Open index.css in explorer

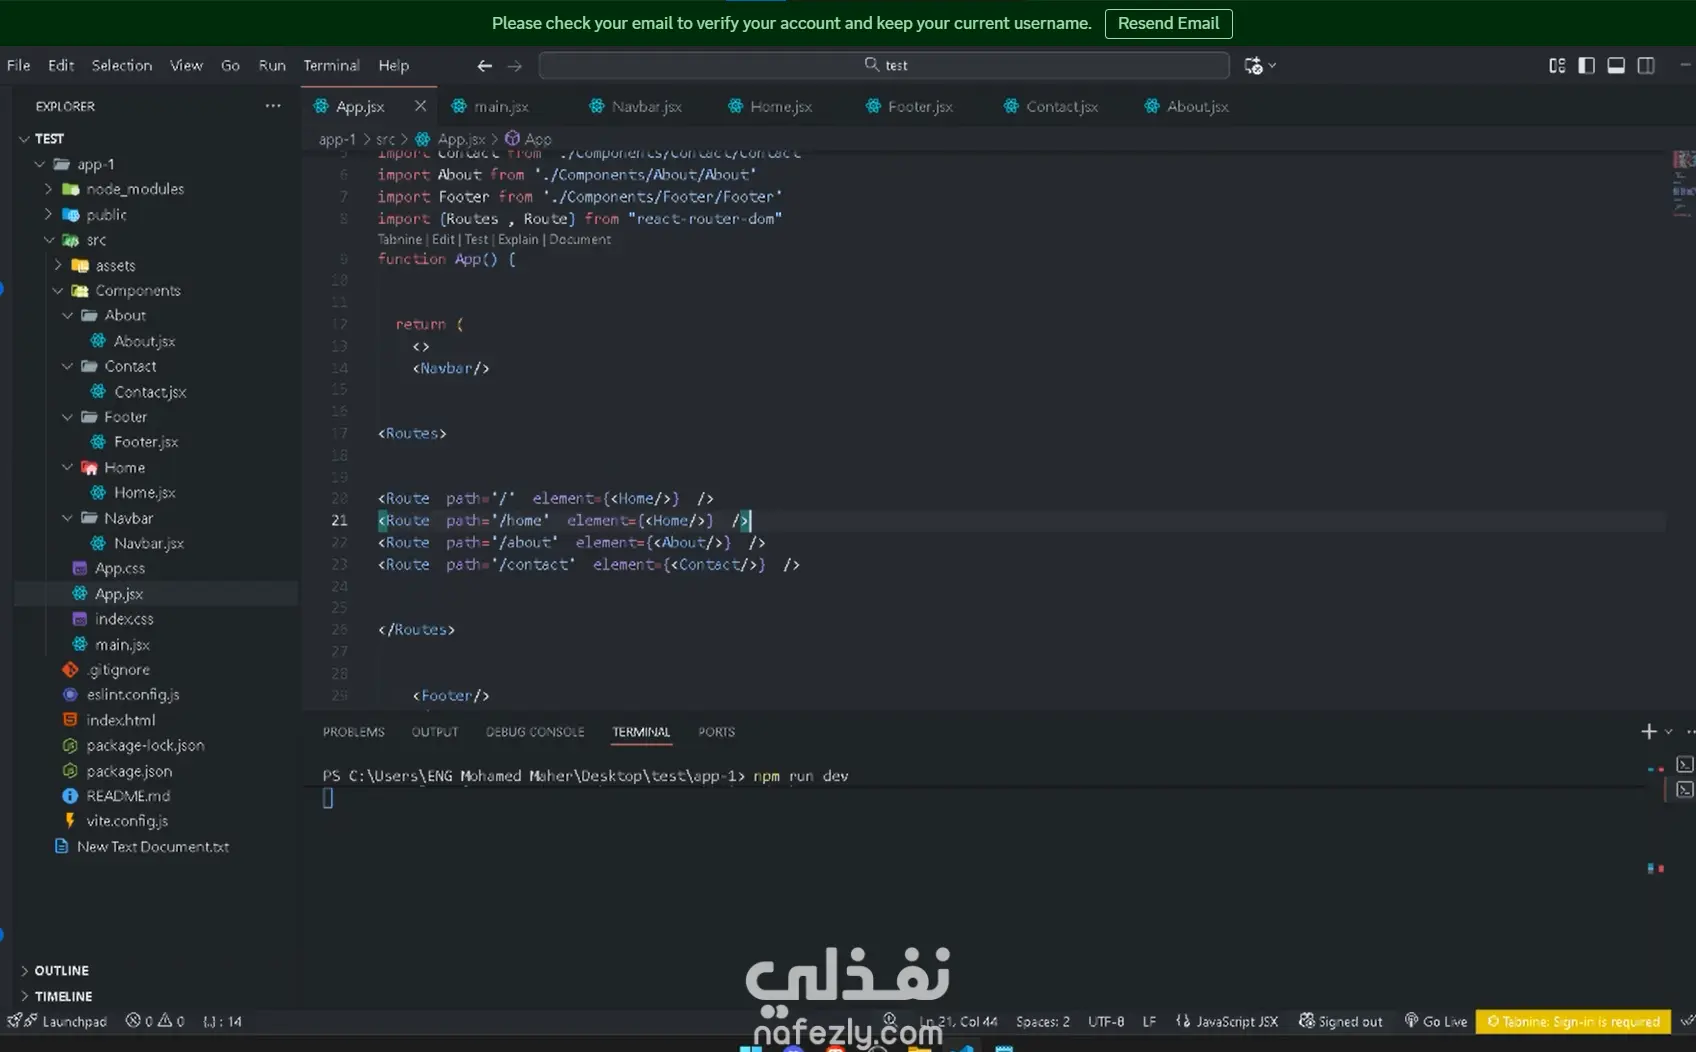click(x=124, y=619)
